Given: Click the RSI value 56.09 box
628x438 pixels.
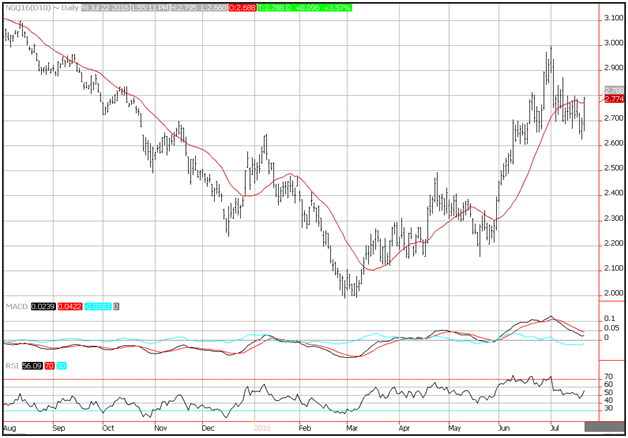Looking at the screenshot, I should (30, 367).
